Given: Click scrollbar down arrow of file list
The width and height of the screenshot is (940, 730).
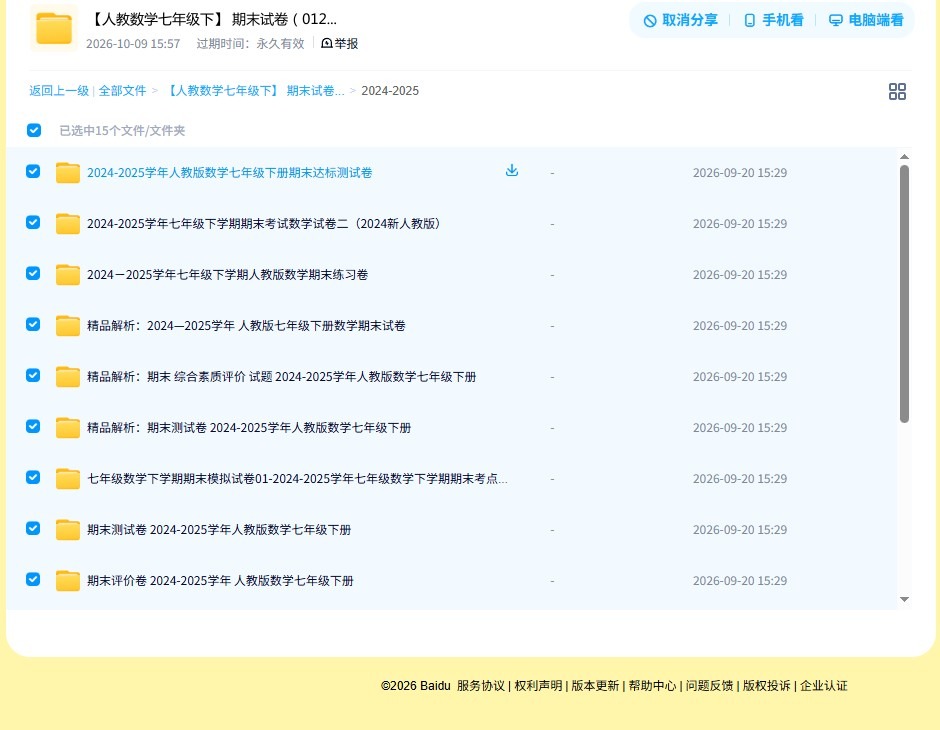Looking at the screenshot, I should click(904, 599).
